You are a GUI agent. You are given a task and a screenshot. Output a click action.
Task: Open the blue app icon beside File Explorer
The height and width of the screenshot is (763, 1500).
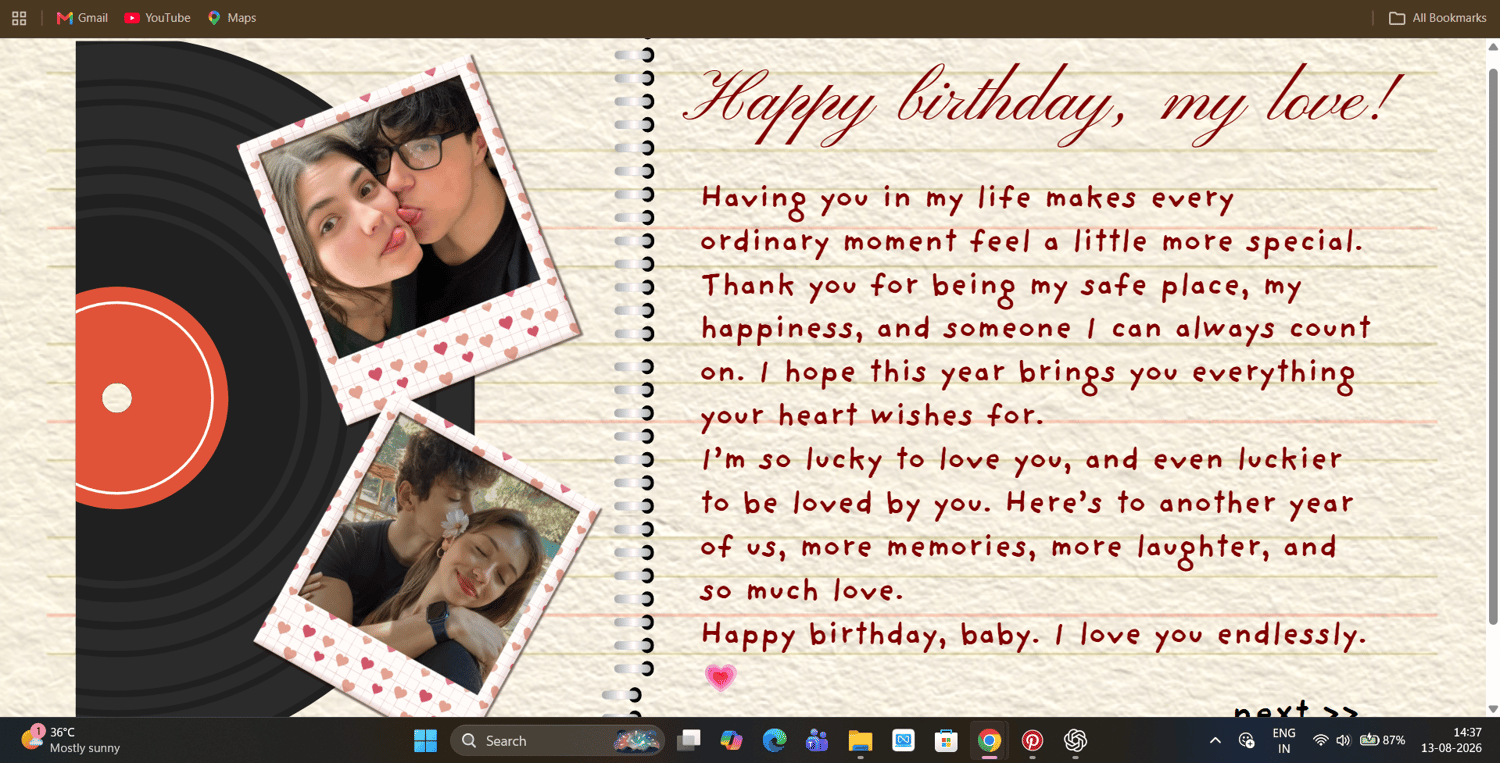903,740
